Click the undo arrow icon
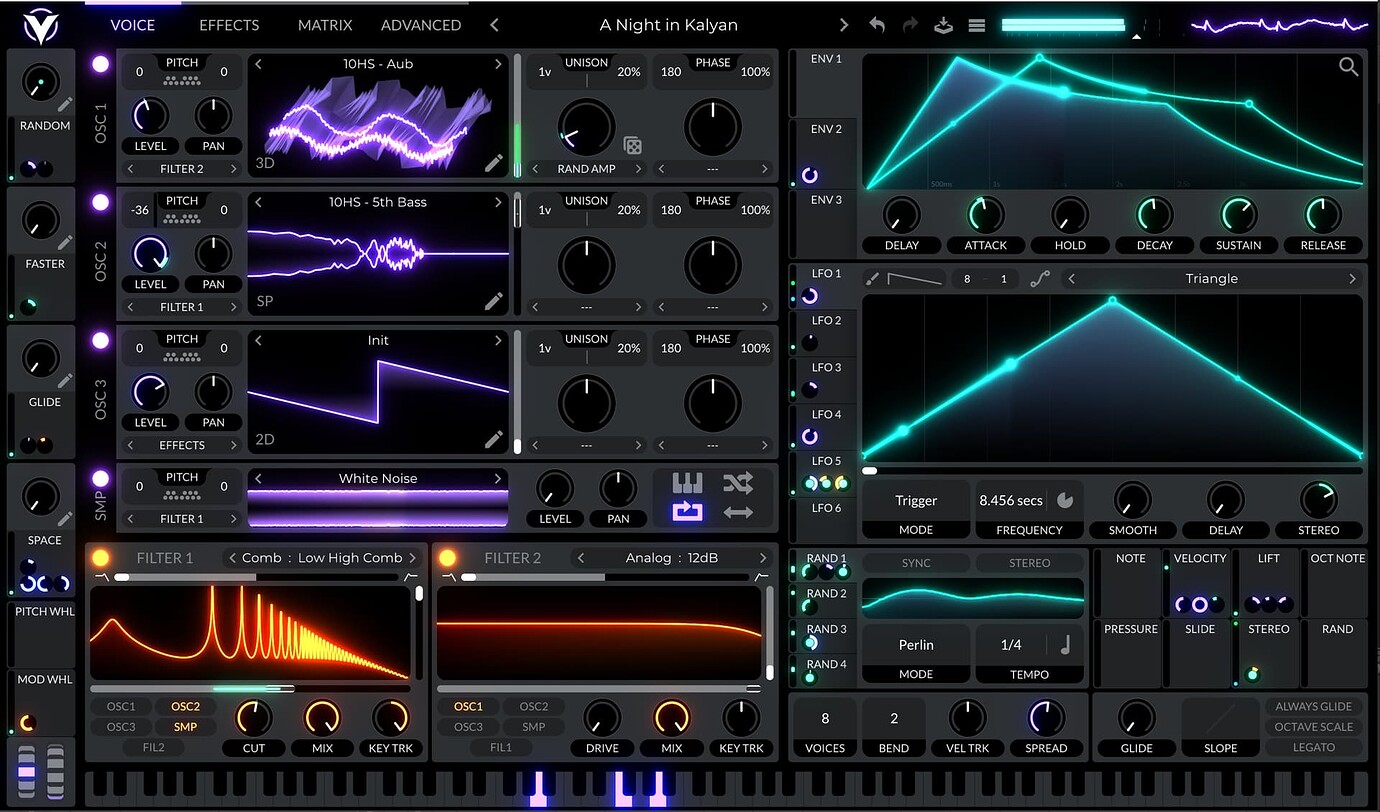Screen dimensions: 1380x812 [877, 25]
